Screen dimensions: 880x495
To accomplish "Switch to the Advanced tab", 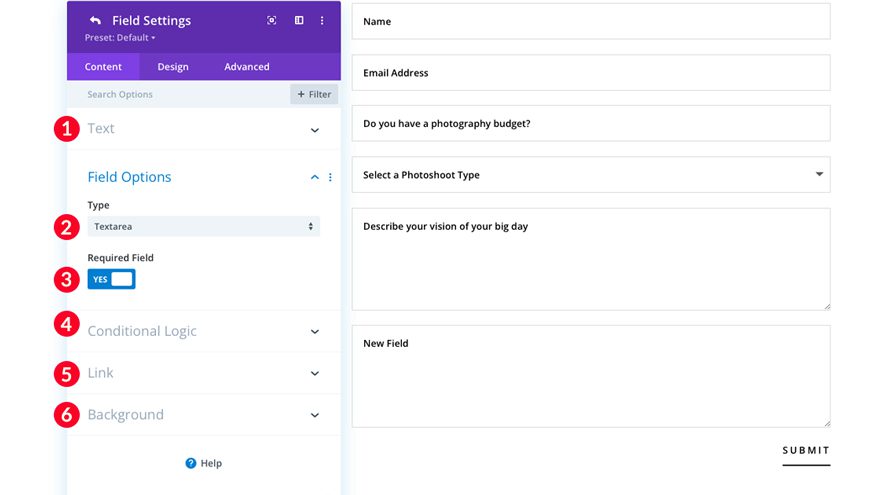I will [246, 67].
